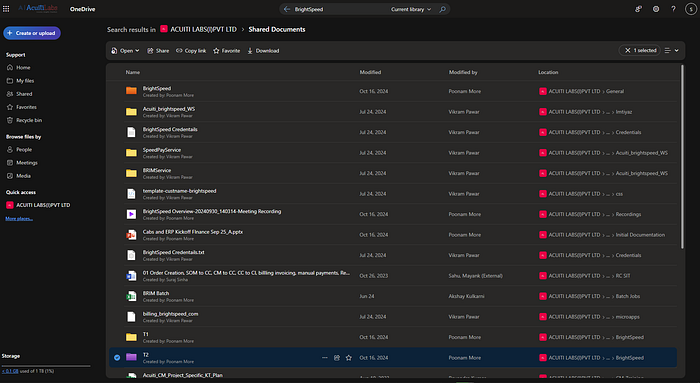This screenshot has width=700, height=383.
Task: Click the Batch Jobs location link
Action: click(x=628, y=296)
